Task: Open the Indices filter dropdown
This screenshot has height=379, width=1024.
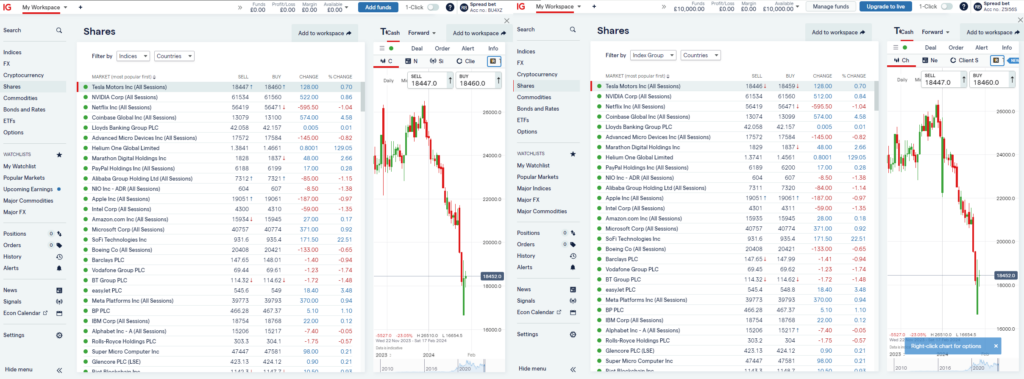Action: (133, 56)
